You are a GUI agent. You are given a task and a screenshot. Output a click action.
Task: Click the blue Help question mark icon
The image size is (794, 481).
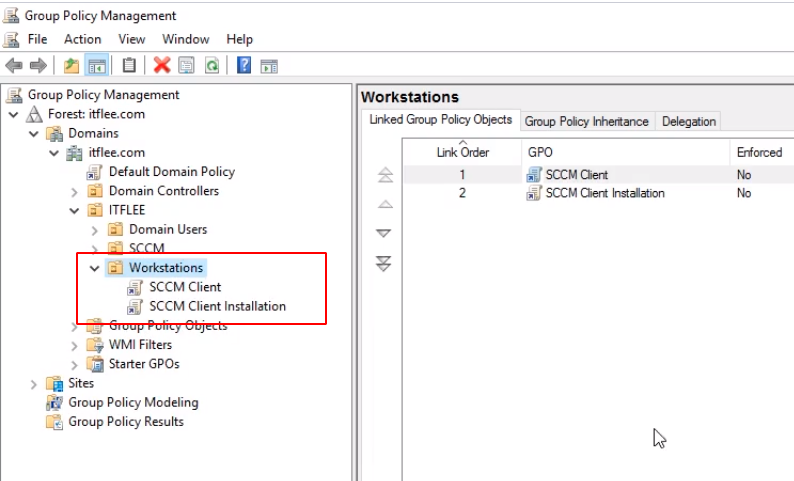[x=244, y=65]
